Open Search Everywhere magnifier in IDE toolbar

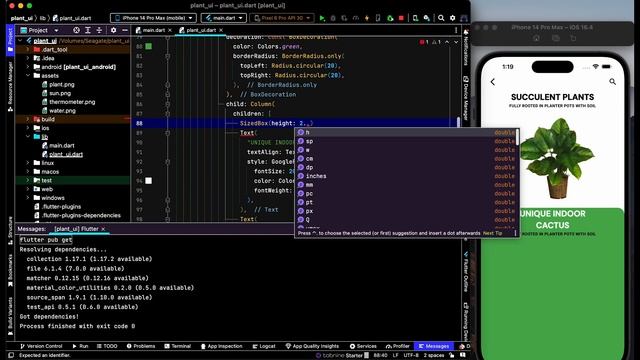[441, 18]
